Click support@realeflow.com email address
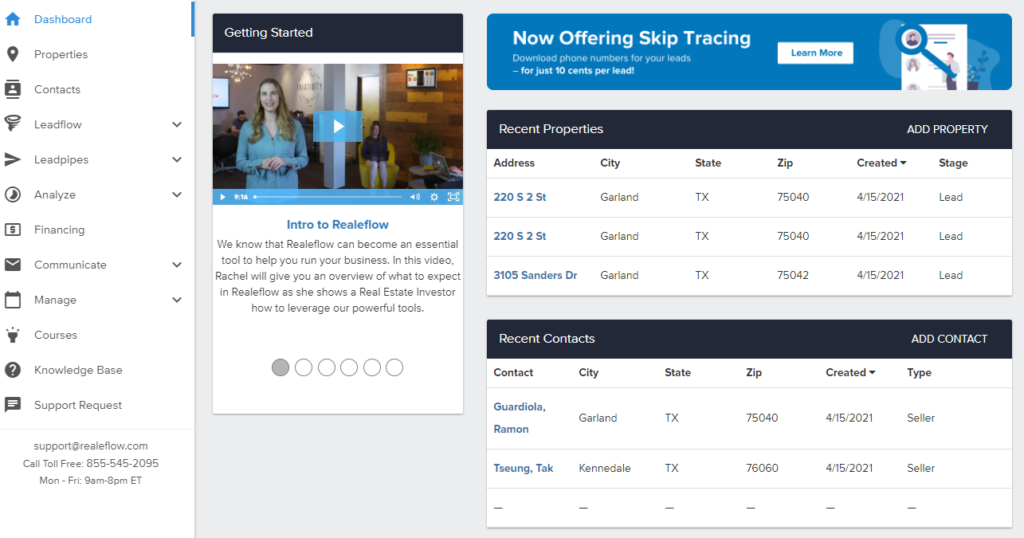 click(x=91, y=446)
